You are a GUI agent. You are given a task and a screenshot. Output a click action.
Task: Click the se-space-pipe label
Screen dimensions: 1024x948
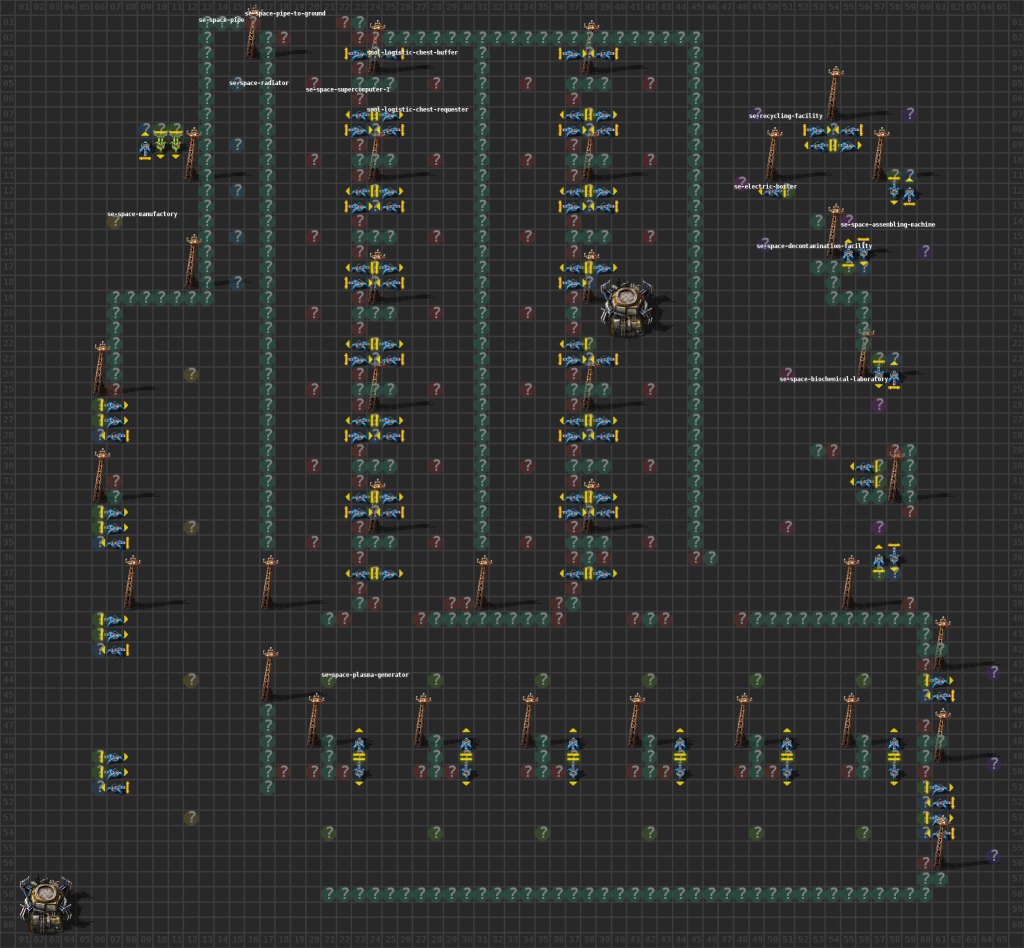pos(221,20)
